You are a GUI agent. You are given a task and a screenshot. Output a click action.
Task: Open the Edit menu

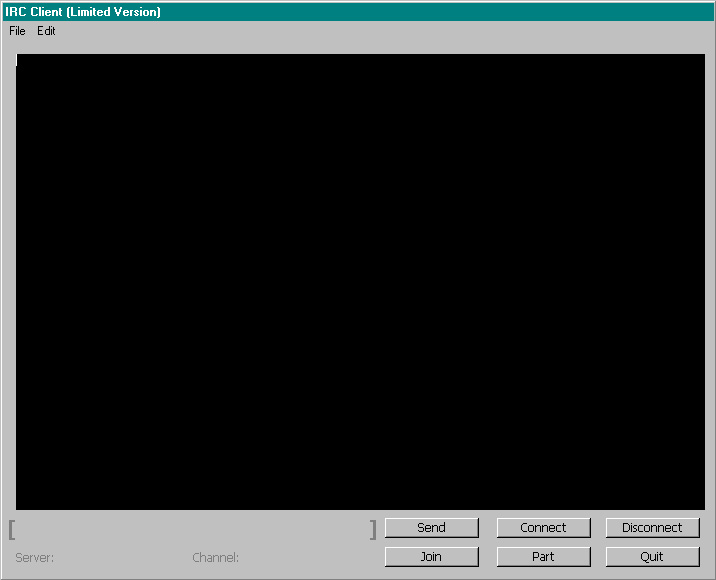click(46, 31)
